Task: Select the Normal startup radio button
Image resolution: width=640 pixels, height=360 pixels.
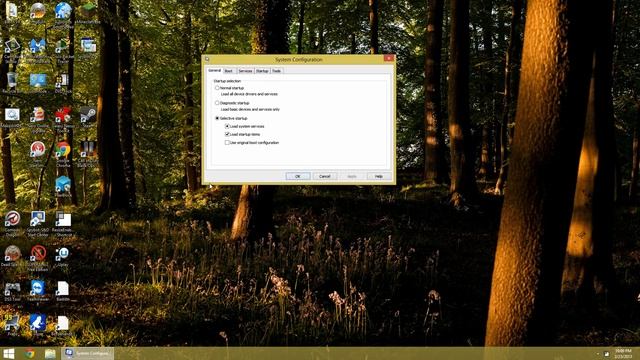Action: click(x=217, y=88)
